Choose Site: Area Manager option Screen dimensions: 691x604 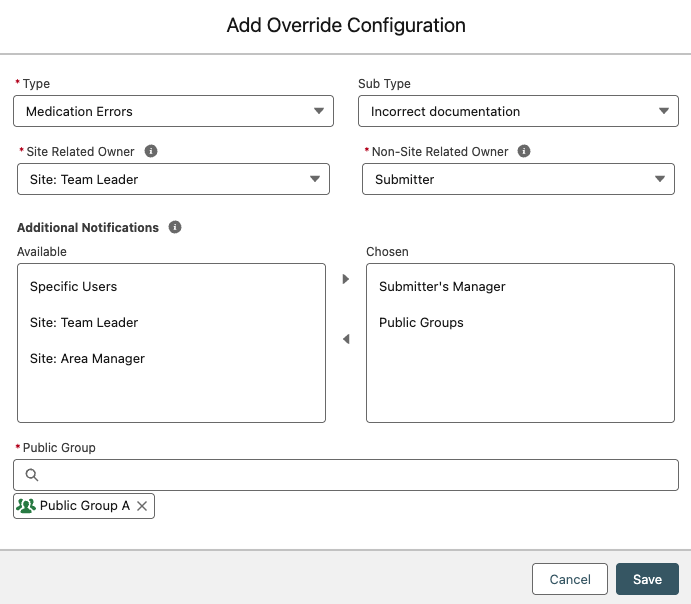(x=87, y=359)
